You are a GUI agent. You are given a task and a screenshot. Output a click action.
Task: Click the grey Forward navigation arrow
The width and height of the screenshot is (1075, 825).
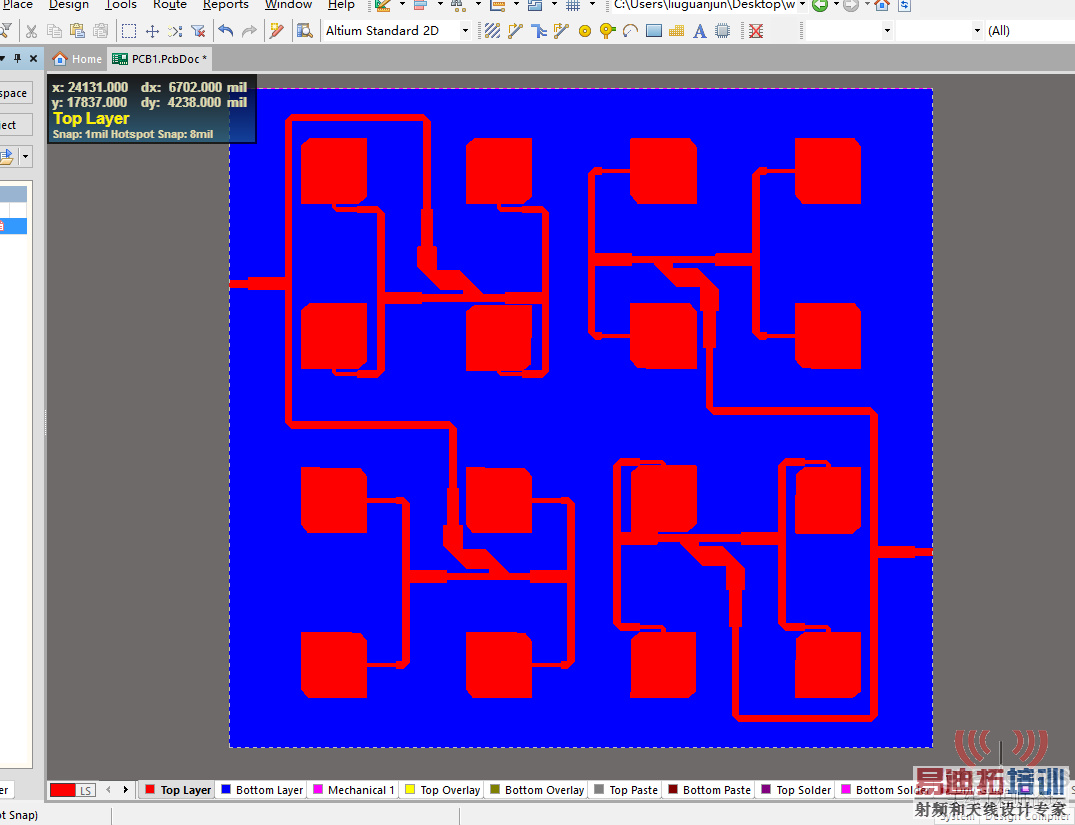[x=850, y=5]
